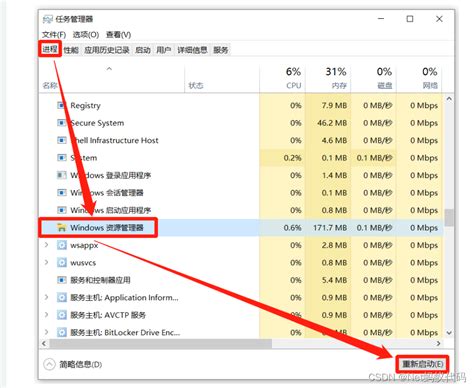This screenshot has height=388, width=474.
Task: Click the Windows 登录应用程序 icon
Action: [x=61, y=175]
